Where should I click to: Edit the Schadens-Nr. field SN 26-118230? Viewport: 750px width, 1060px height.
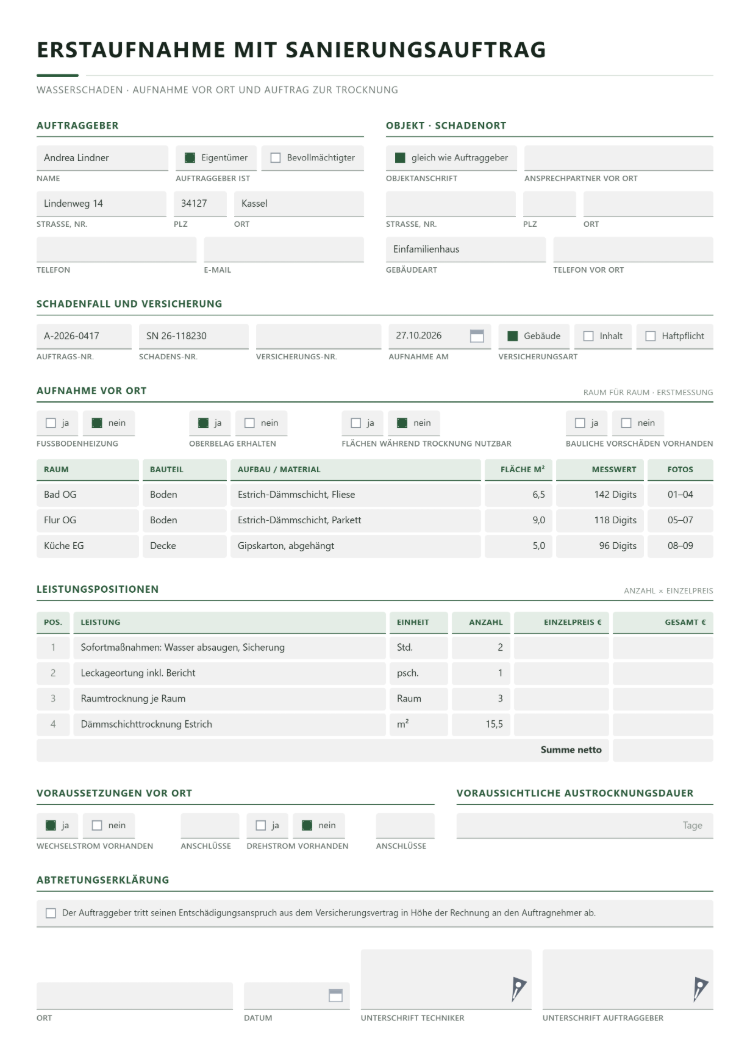point(194,336)
